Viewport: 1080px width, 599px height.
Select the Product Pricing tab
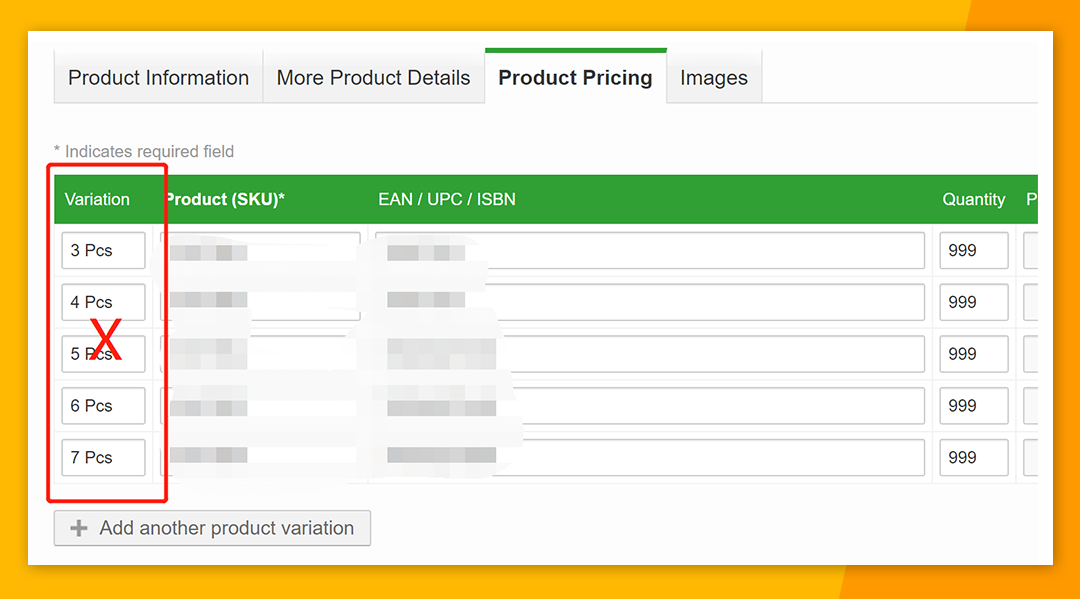click(575, 78)
